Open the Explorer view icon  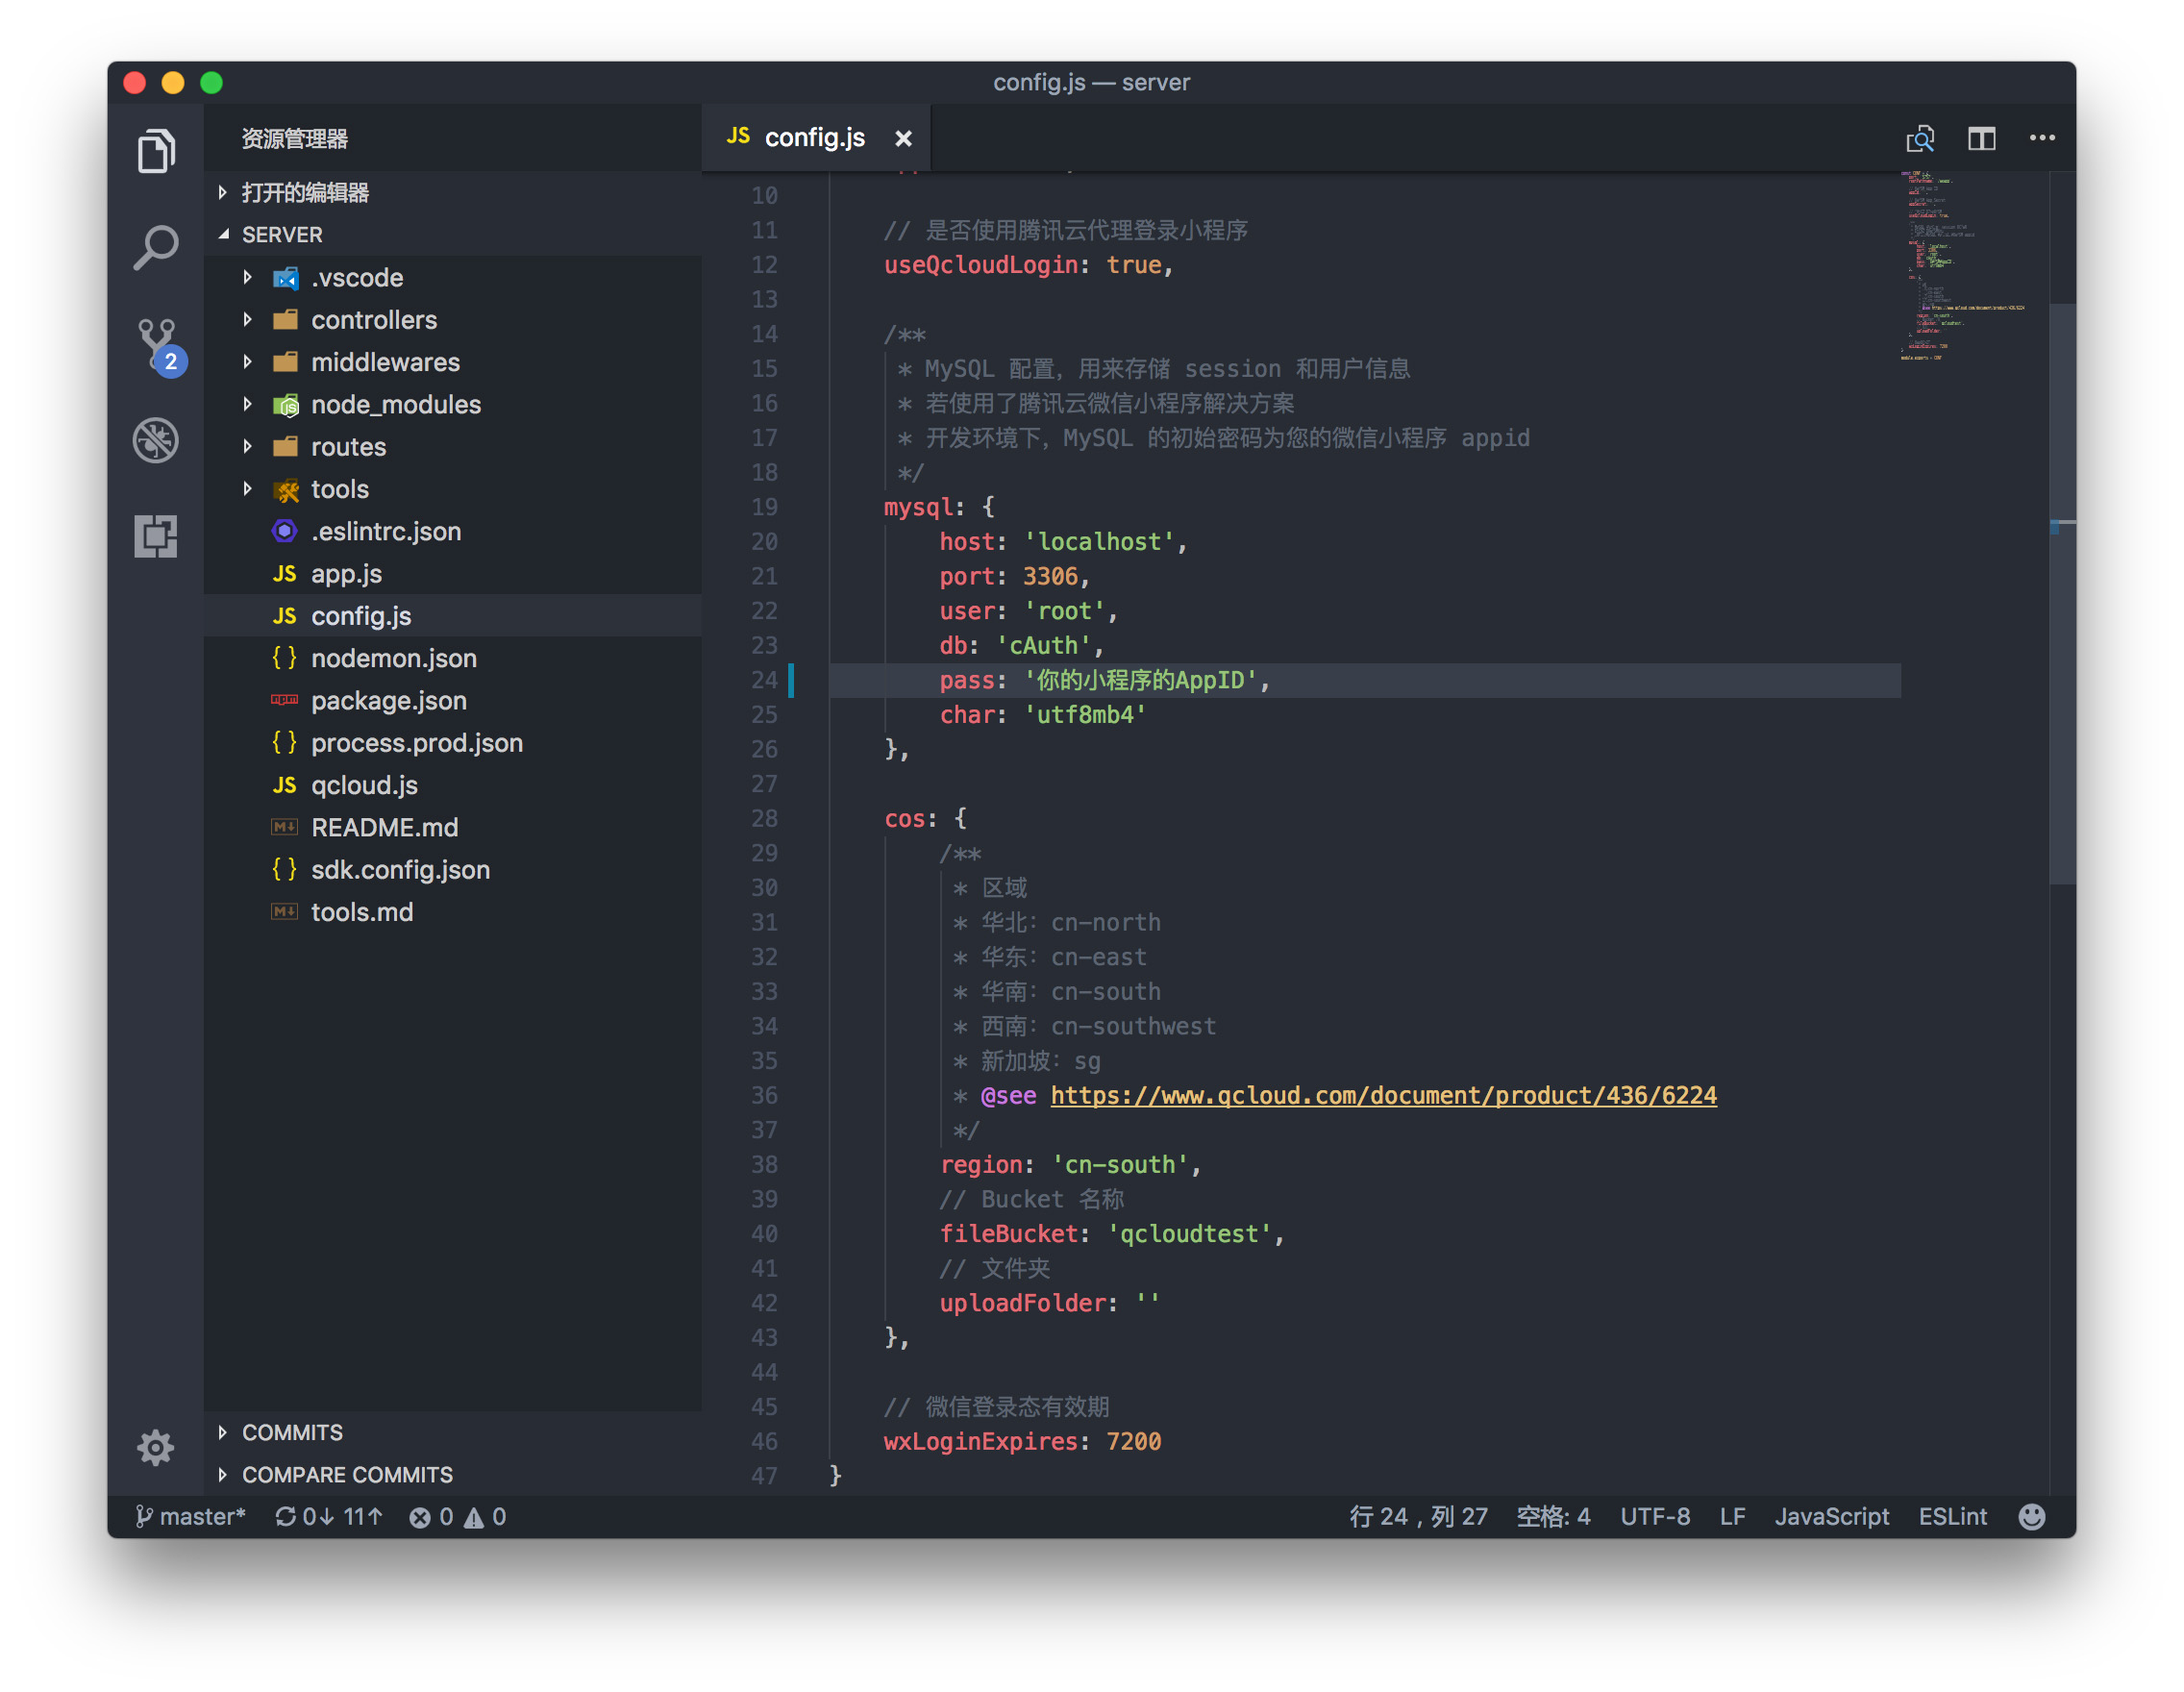pos(156,152)
